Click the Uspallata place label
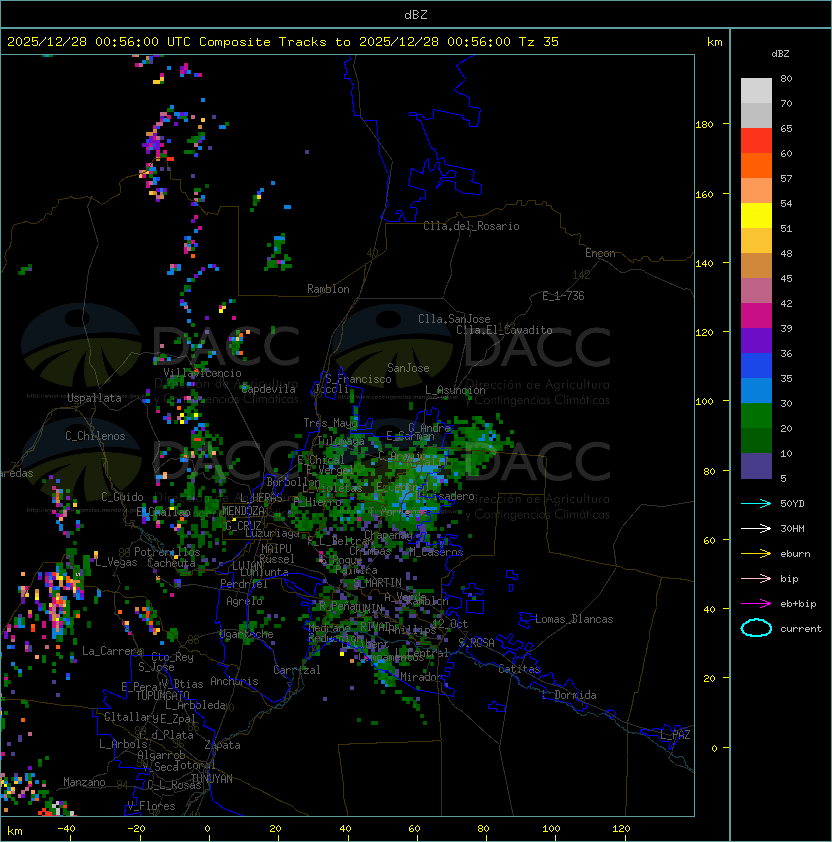This screenshot has height=842, width=832. [x=94, y=398]
